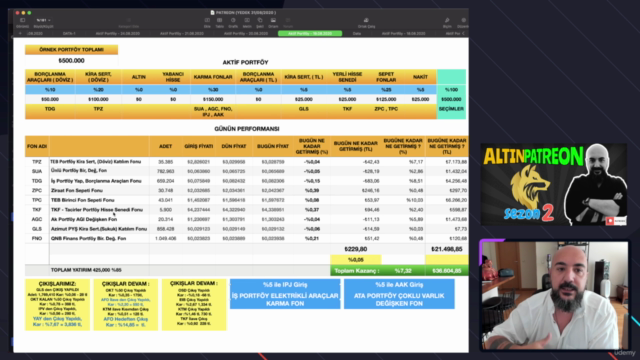Select the %100 total cell
The height and width of the screenshot is (360, 640).
[x=451, y=89]
